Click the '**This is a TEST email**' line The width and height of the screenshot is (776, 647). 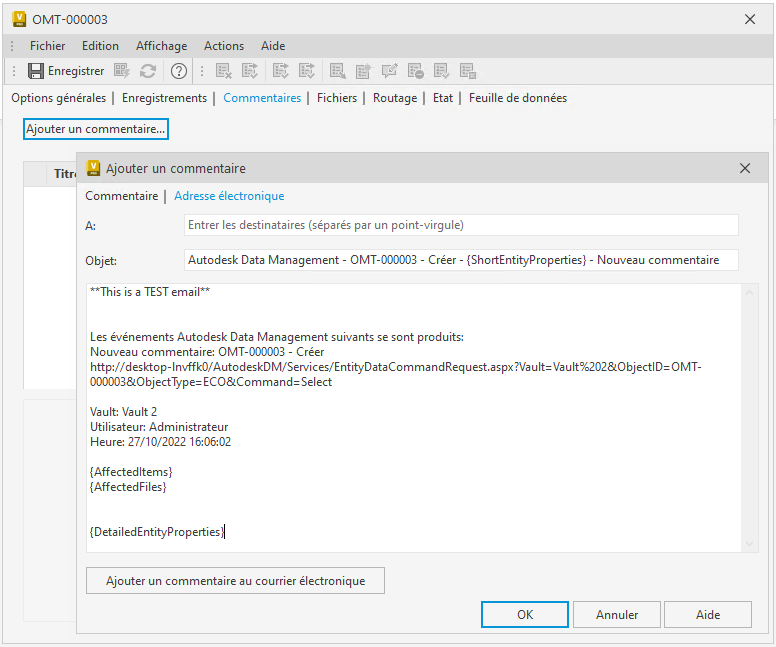tap(150, 292)
